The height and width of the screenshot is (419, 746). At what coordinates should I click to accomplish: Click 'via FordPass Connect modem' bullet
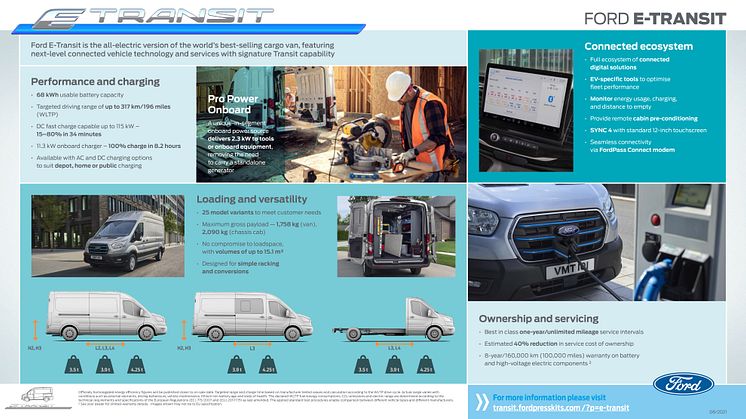(x=632, y=150)
